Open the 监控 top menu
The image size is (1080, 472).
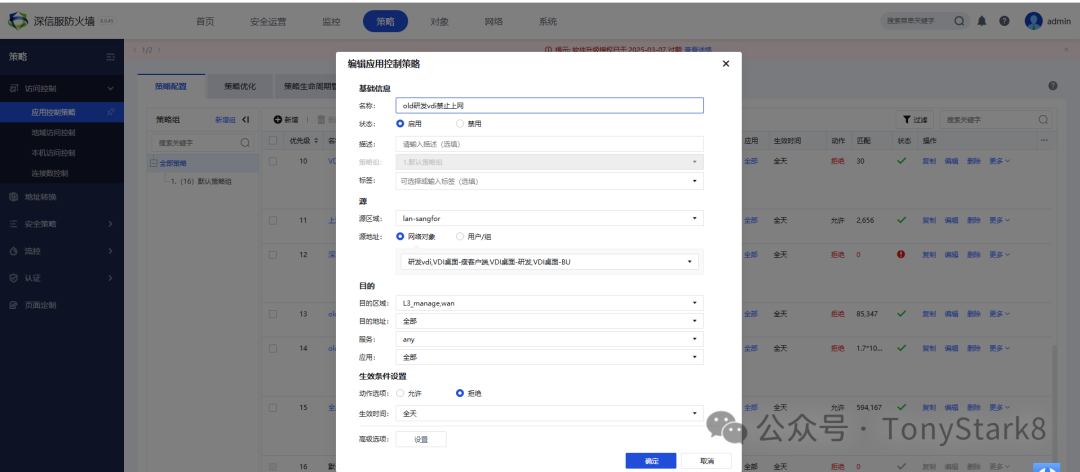click(331, 21)
